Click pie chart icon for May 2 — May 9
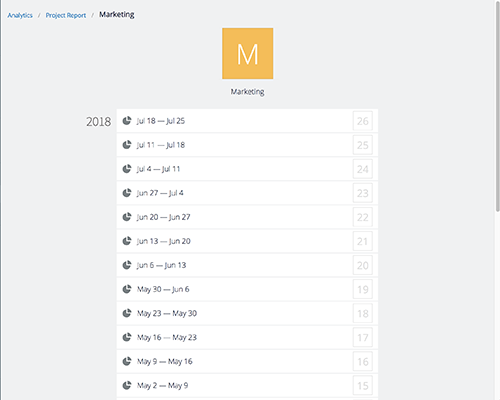The height and width of the screenshot is (400, 500). (127, 385)
